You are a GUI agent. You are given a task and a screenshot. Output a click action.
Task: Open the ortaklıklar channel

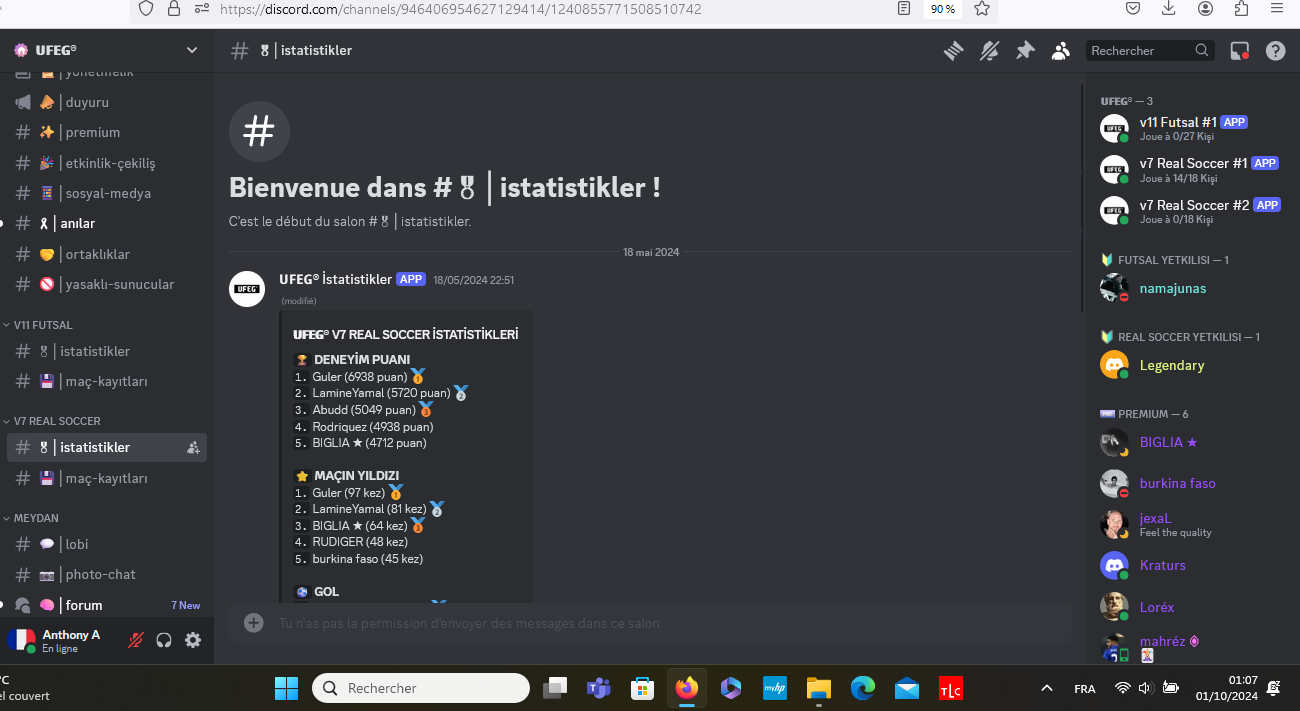pyautogui.click(x=107, y=254)
